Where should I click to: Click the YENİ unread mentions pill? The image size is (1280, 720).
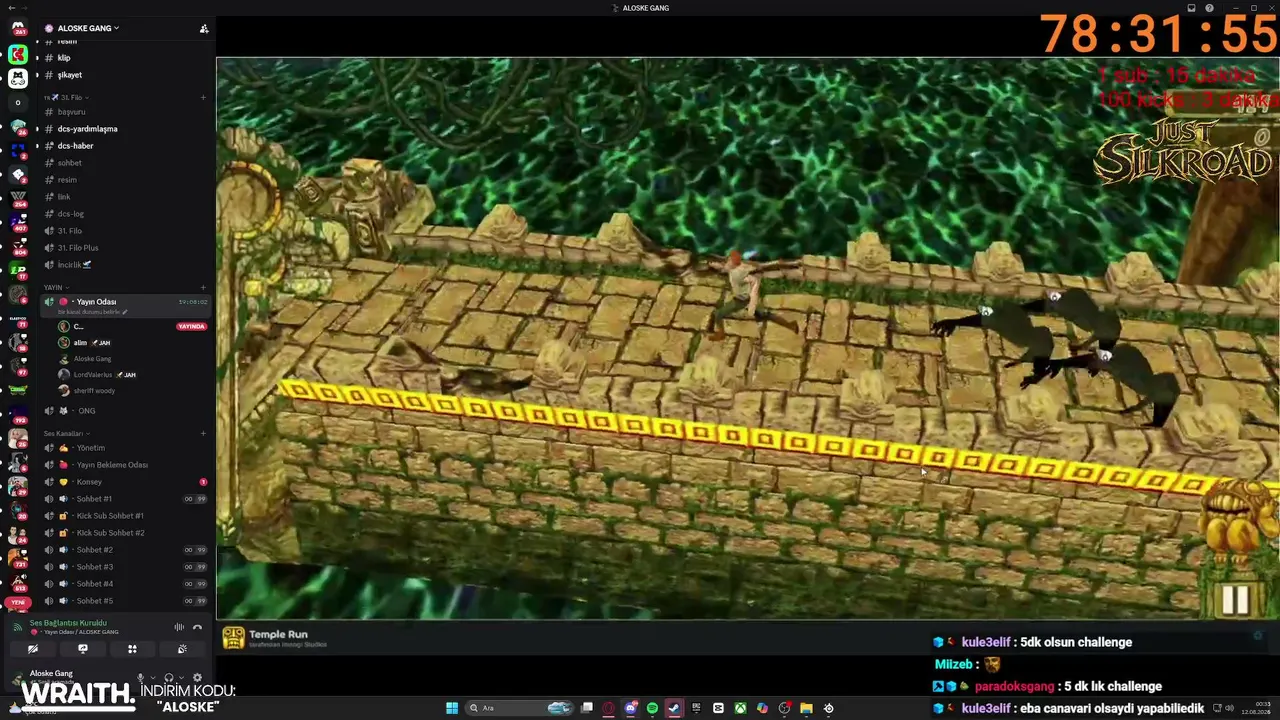(x=18, y=603)
